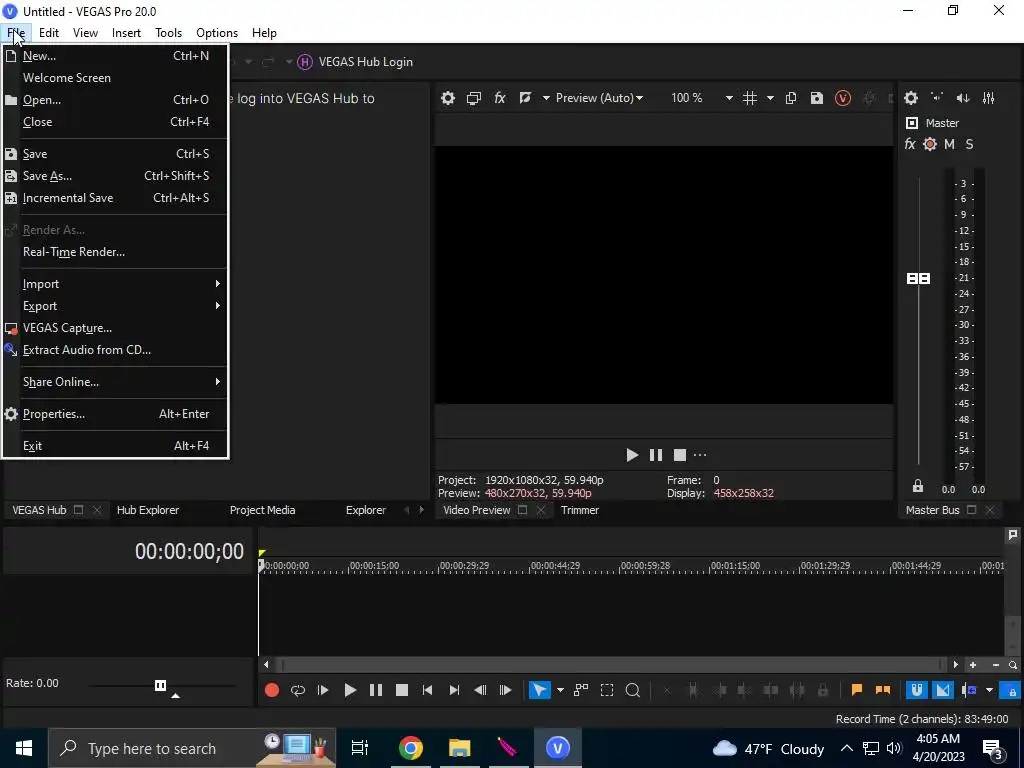Toggle split screen view icon
1024x768 pixels.
pyautogui.click(x=525, y=98)
